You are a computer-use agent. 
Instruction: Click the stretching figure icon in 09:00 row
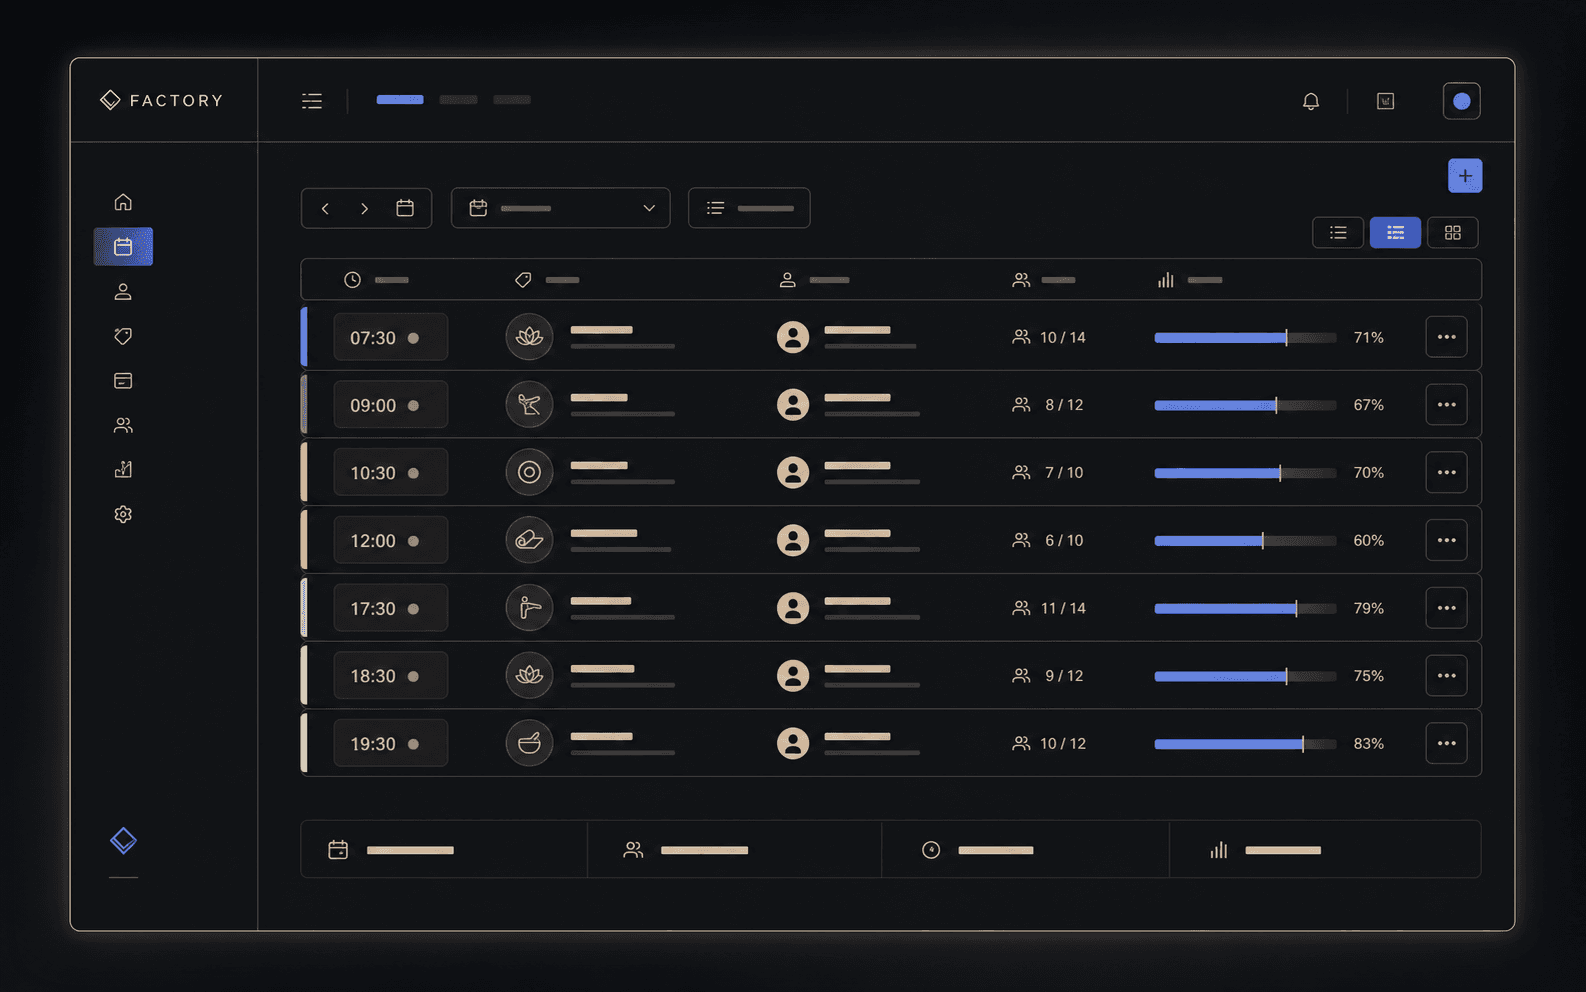coord(529,405)
